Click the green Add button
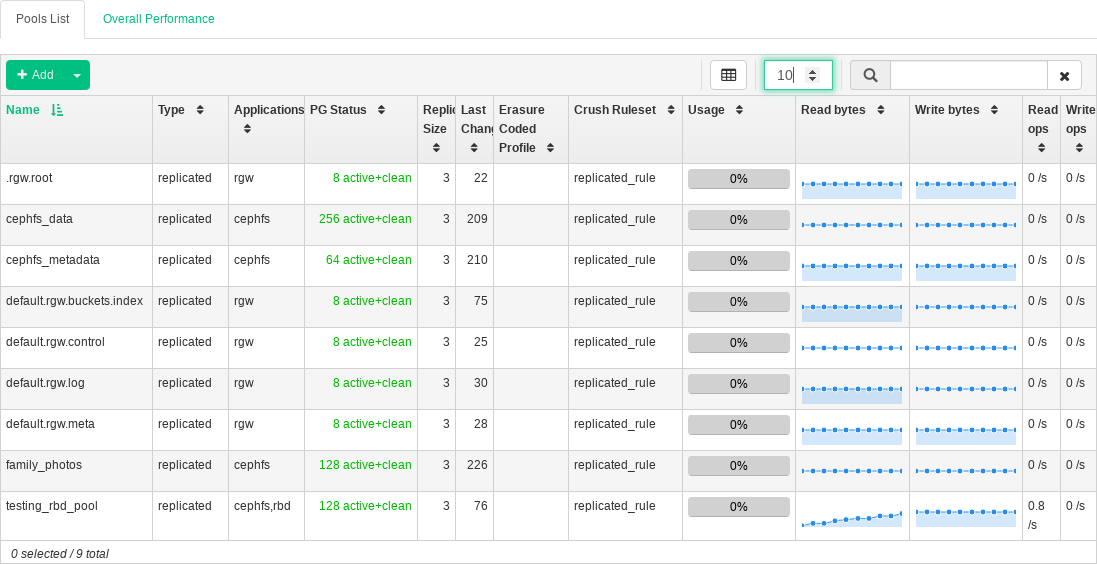Screen dimensions: 1097x564 tap(35, 75)
